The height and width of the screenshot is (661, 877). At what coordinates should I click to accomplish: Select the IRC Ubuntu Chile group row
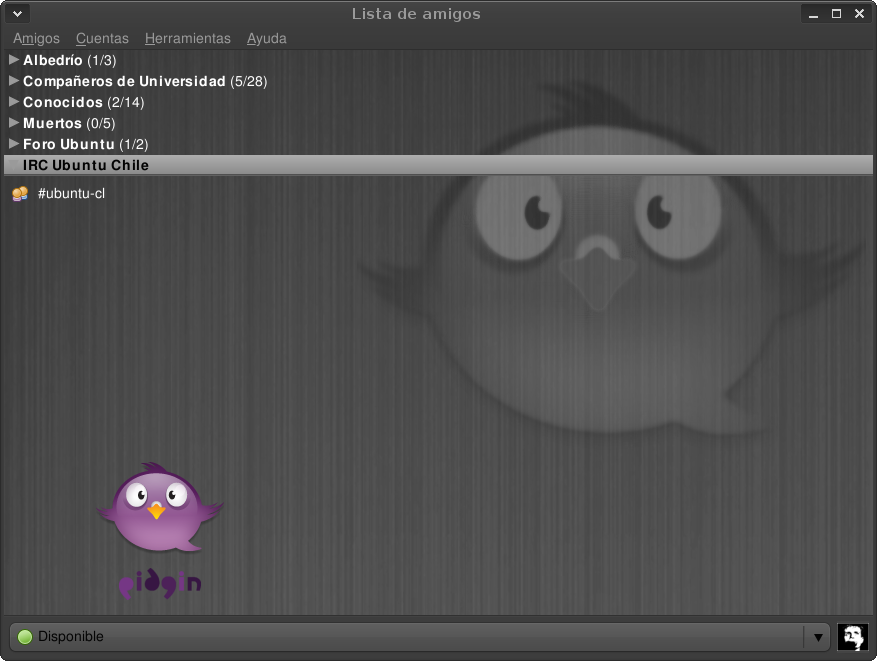pos(438,165)
